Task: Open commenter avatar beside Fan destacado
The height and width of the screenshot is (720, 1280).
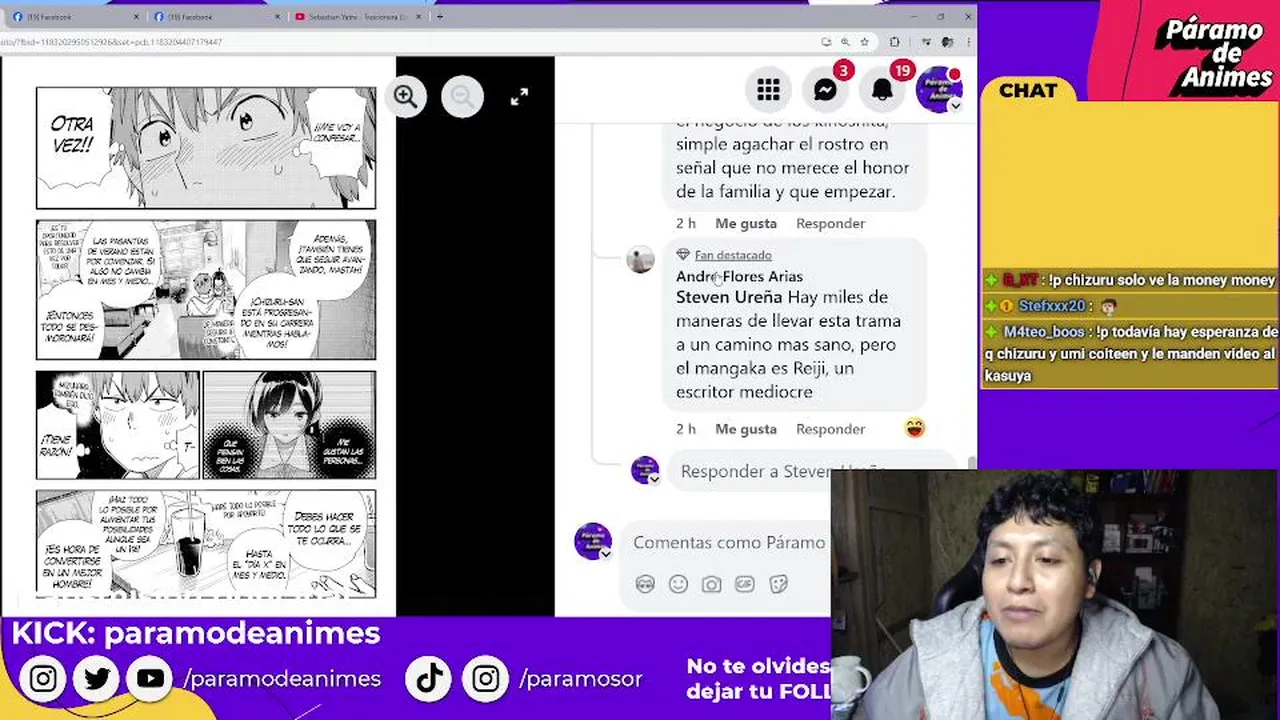Action: point(640,260)
